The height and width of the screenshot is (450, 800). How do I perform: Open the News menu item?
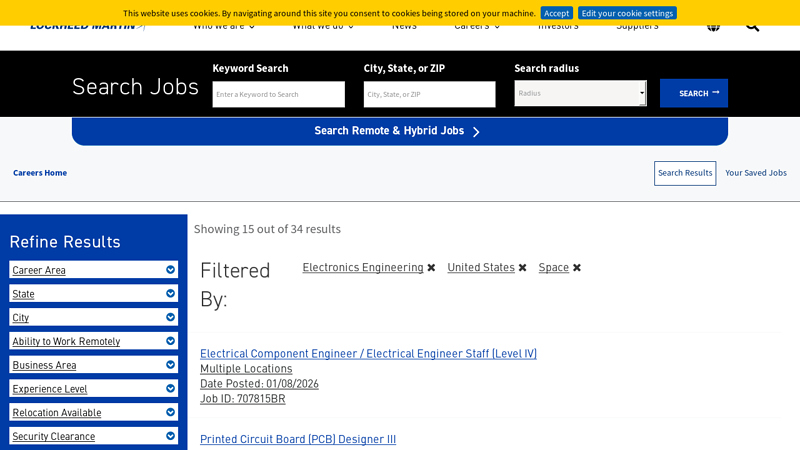click(x=404, y=27)
